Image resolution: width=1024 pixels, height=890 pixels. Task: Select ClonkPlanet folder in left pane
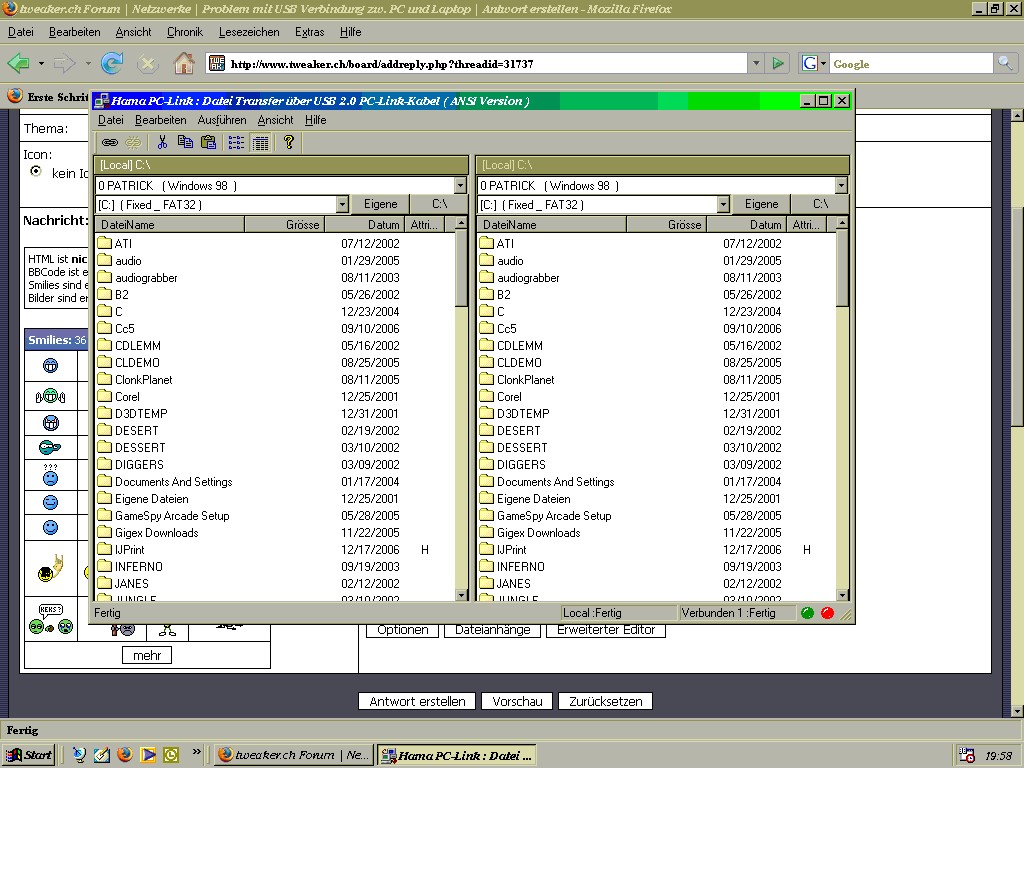click(135, 380)
